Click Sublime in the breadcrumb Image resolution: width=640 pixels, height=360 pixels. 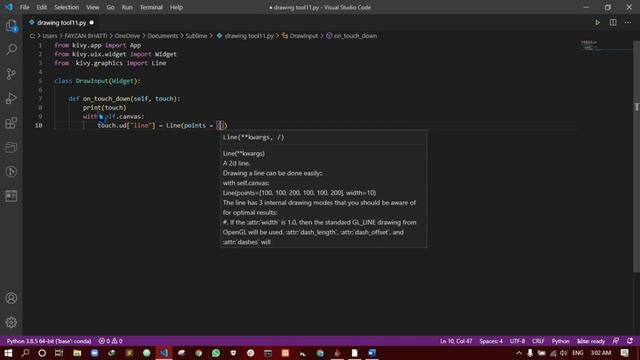tap(196, 36)
